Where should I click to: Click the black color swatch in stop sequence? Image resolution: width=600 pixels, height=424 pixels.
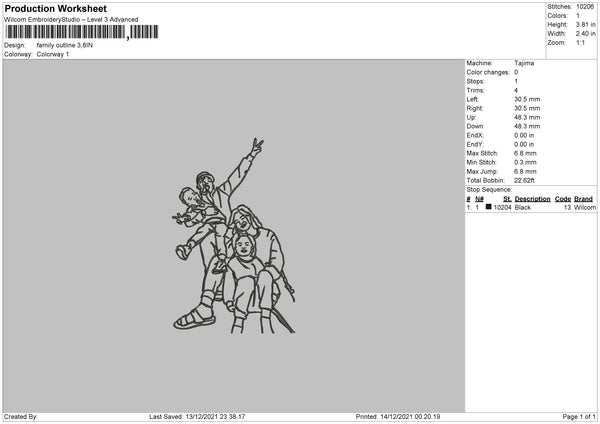click(x=488, y=207)
